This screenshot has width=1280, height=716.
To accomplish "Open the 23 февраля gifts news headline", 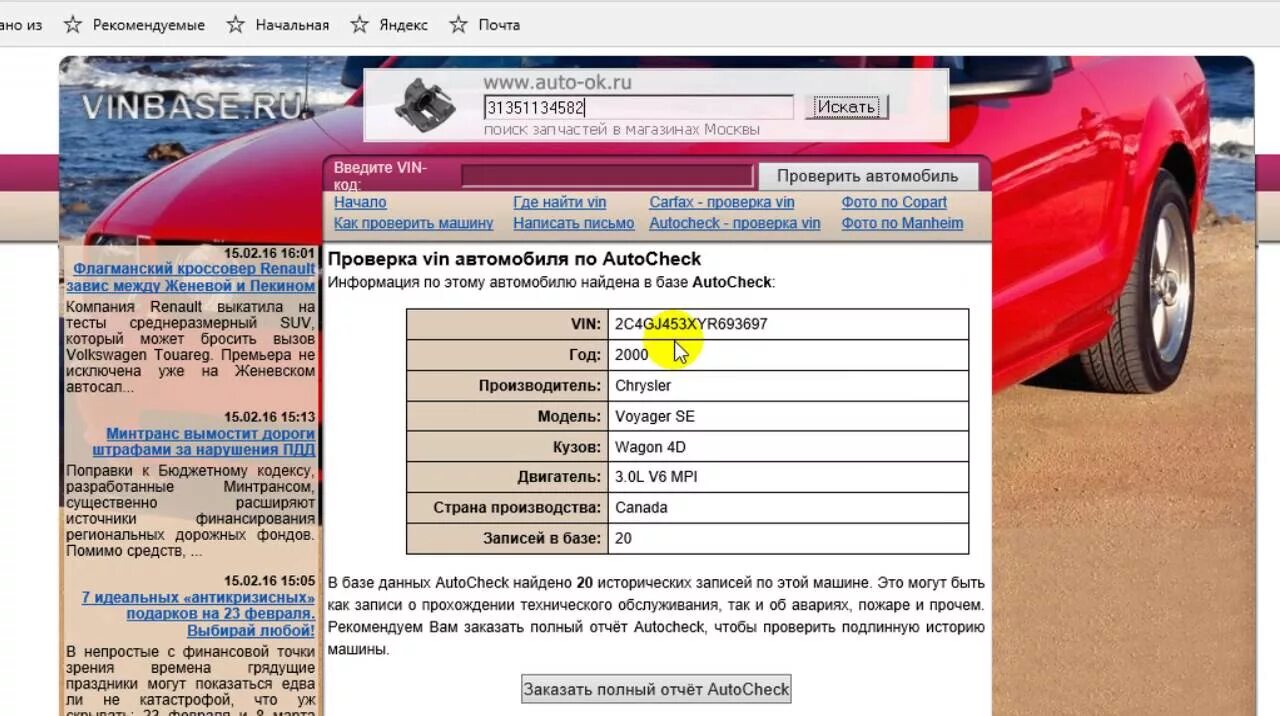I will point(198,614).
